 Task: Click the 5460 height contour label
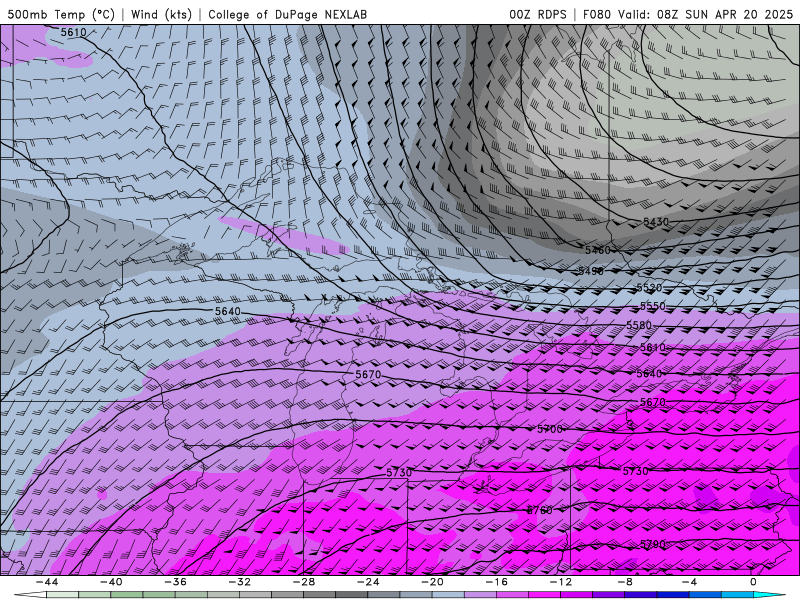click(x=597, y=250)
